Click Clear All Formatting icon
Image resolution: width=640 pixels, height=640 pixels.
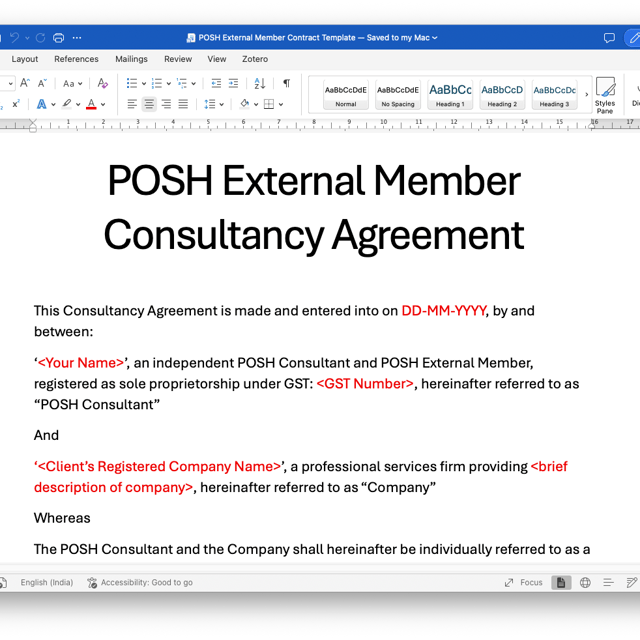(103, 83)
